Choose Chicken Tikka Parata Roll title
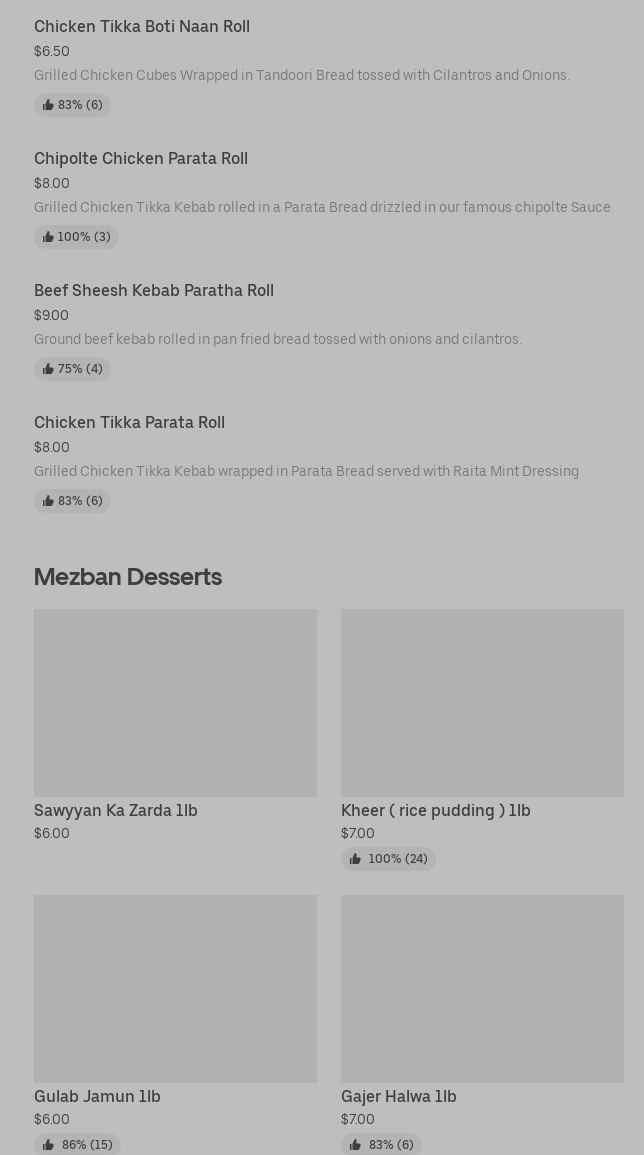The width and height of the screenshot is (644, 1155). tap(129, 423)
